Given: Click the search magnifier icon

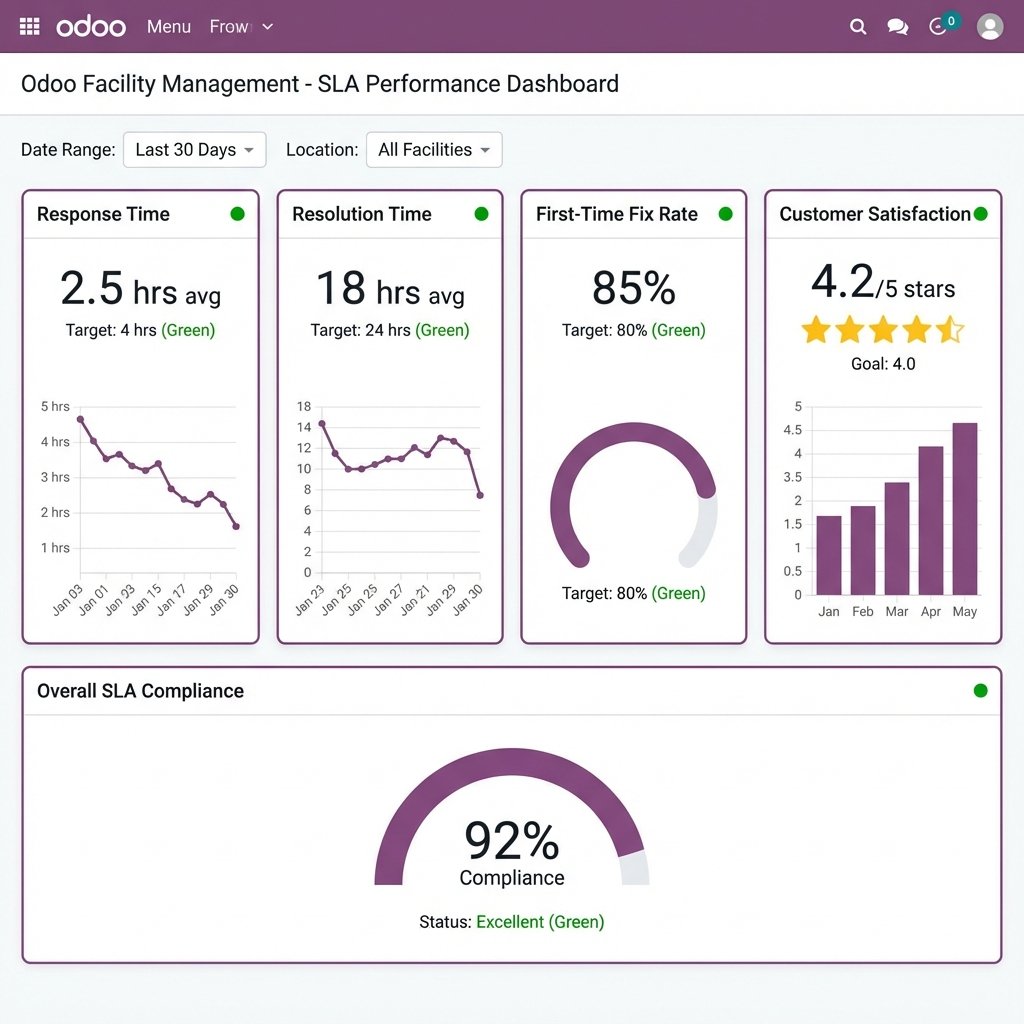Looking at the screenshot, I should click(858, 27).
